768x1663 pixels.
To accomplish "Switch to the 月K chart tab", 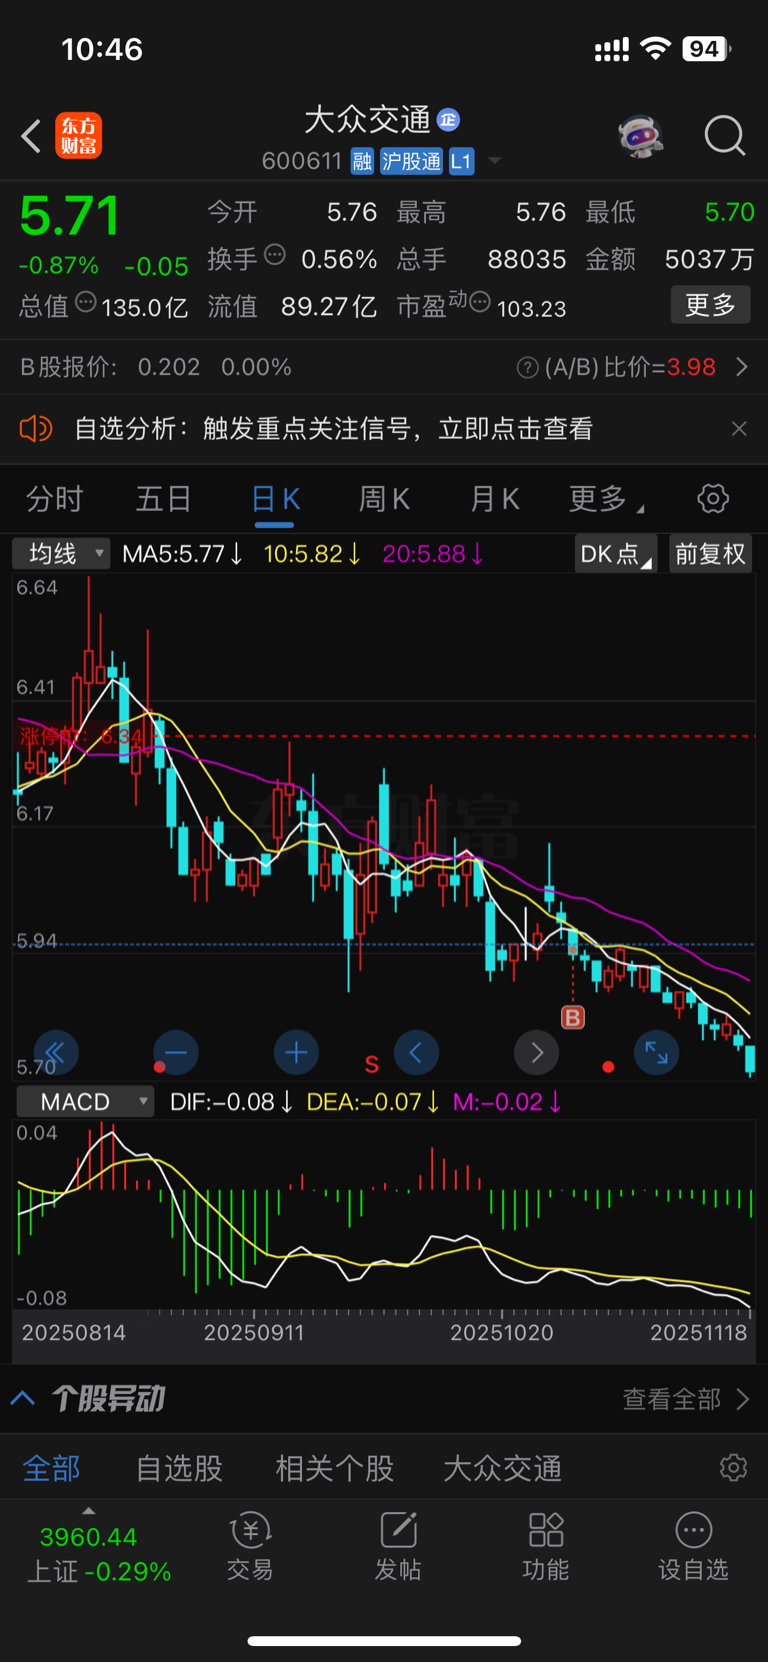I will click(494, 498).
